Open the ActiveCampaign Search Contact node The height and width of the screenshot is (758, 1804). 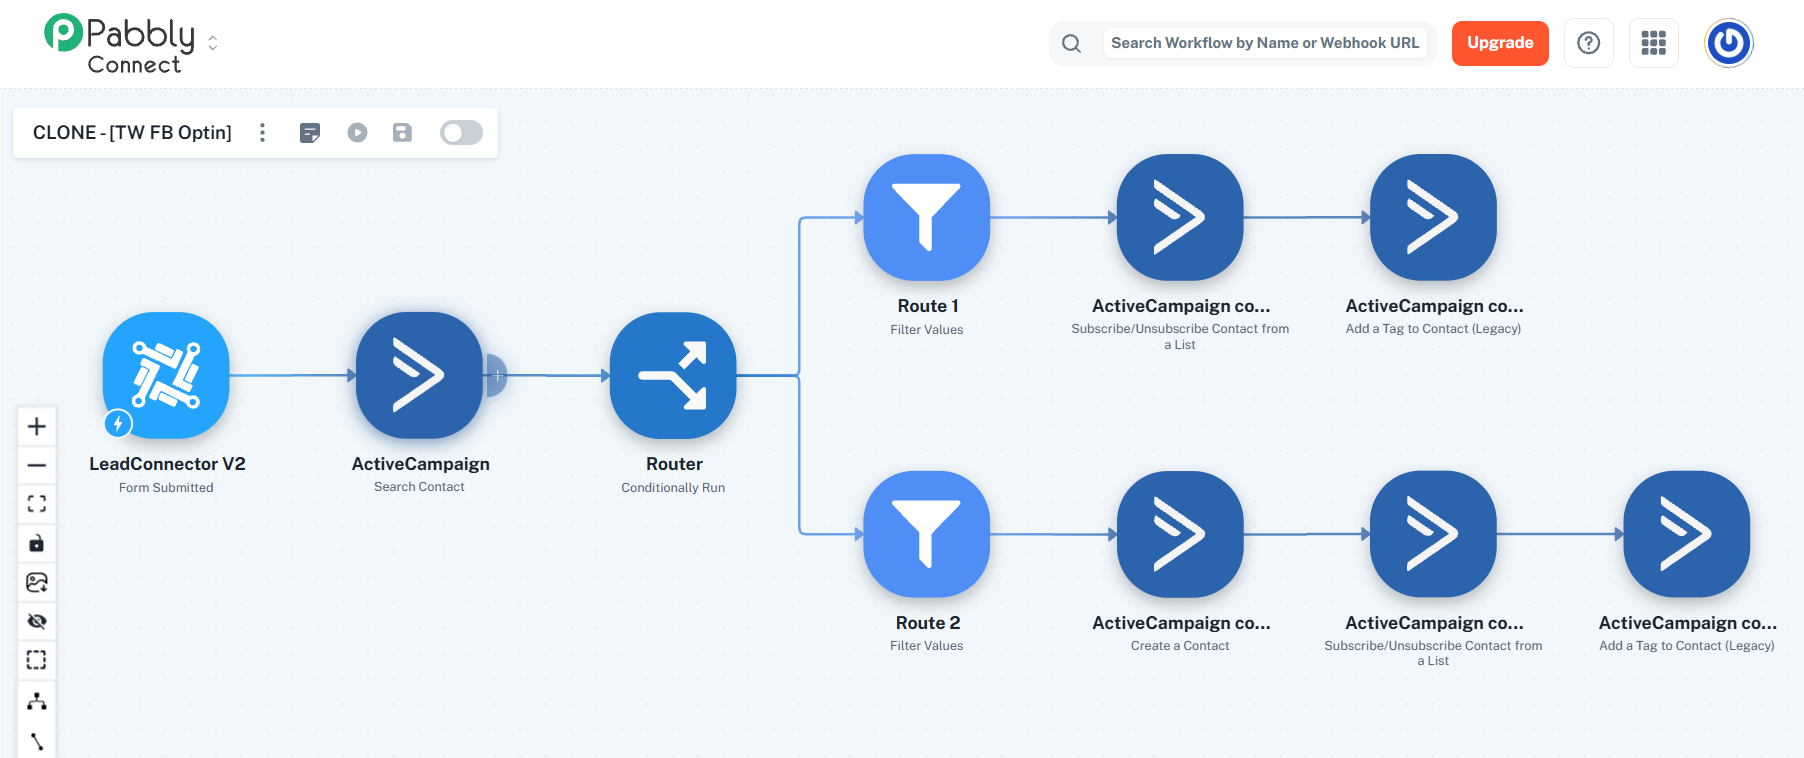tap(419, 375)
